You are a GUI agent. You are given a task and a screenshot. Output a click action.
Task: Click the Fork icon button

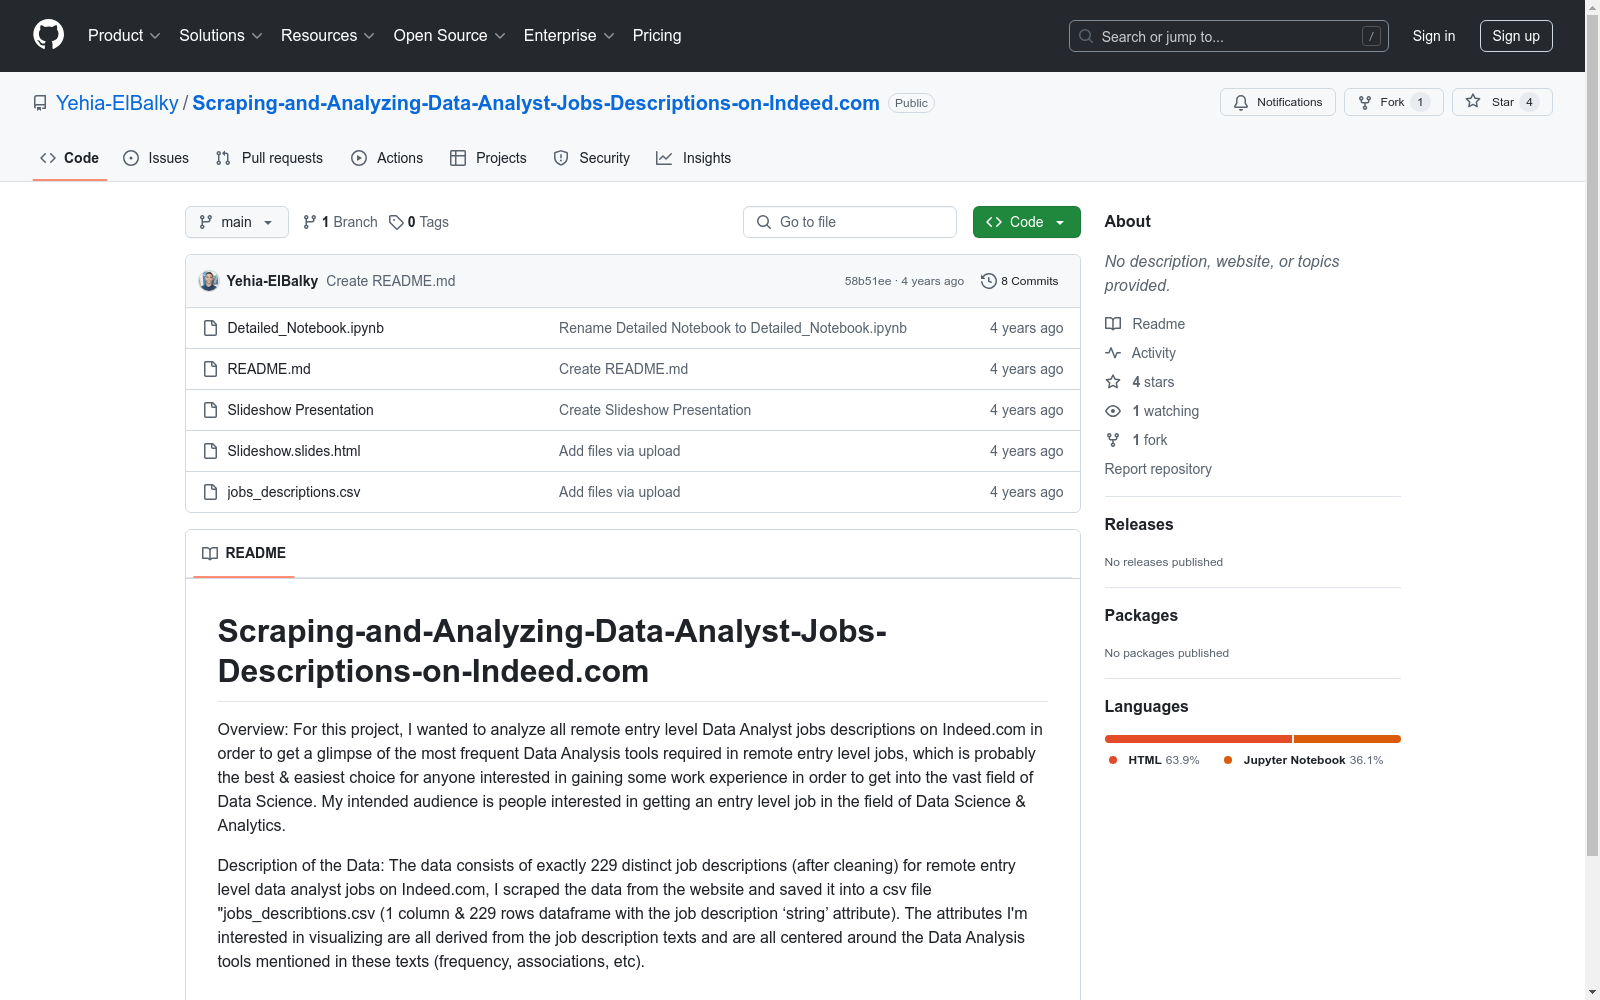tap(1365, 102)
